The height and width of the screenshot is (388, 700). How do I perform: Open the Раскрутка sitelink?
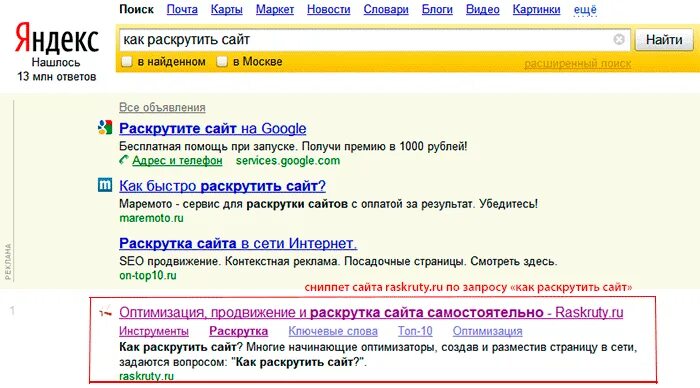click(238, 331)
